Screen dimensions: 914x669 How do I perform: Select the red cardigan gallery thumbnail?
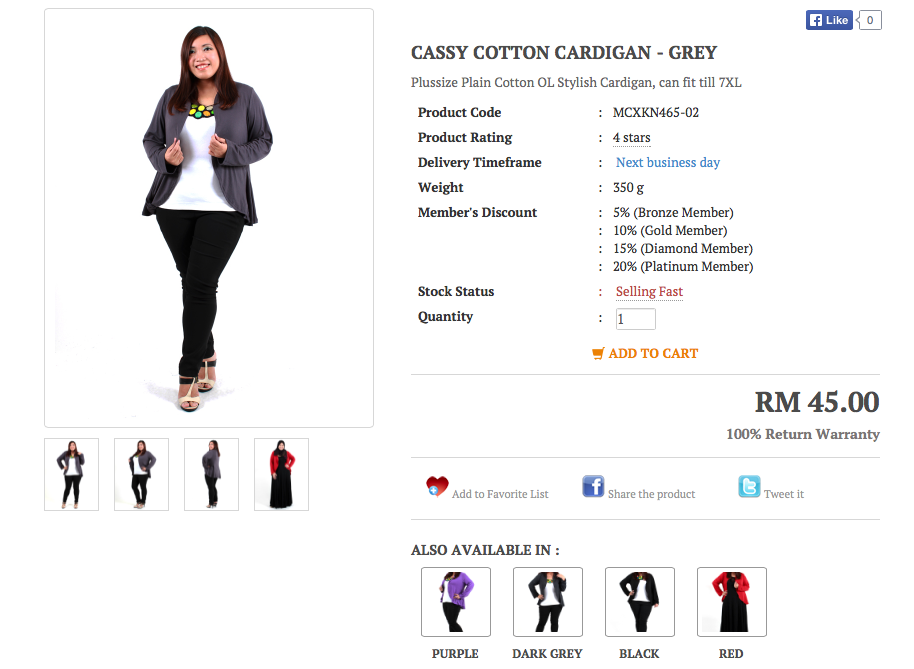282,474
